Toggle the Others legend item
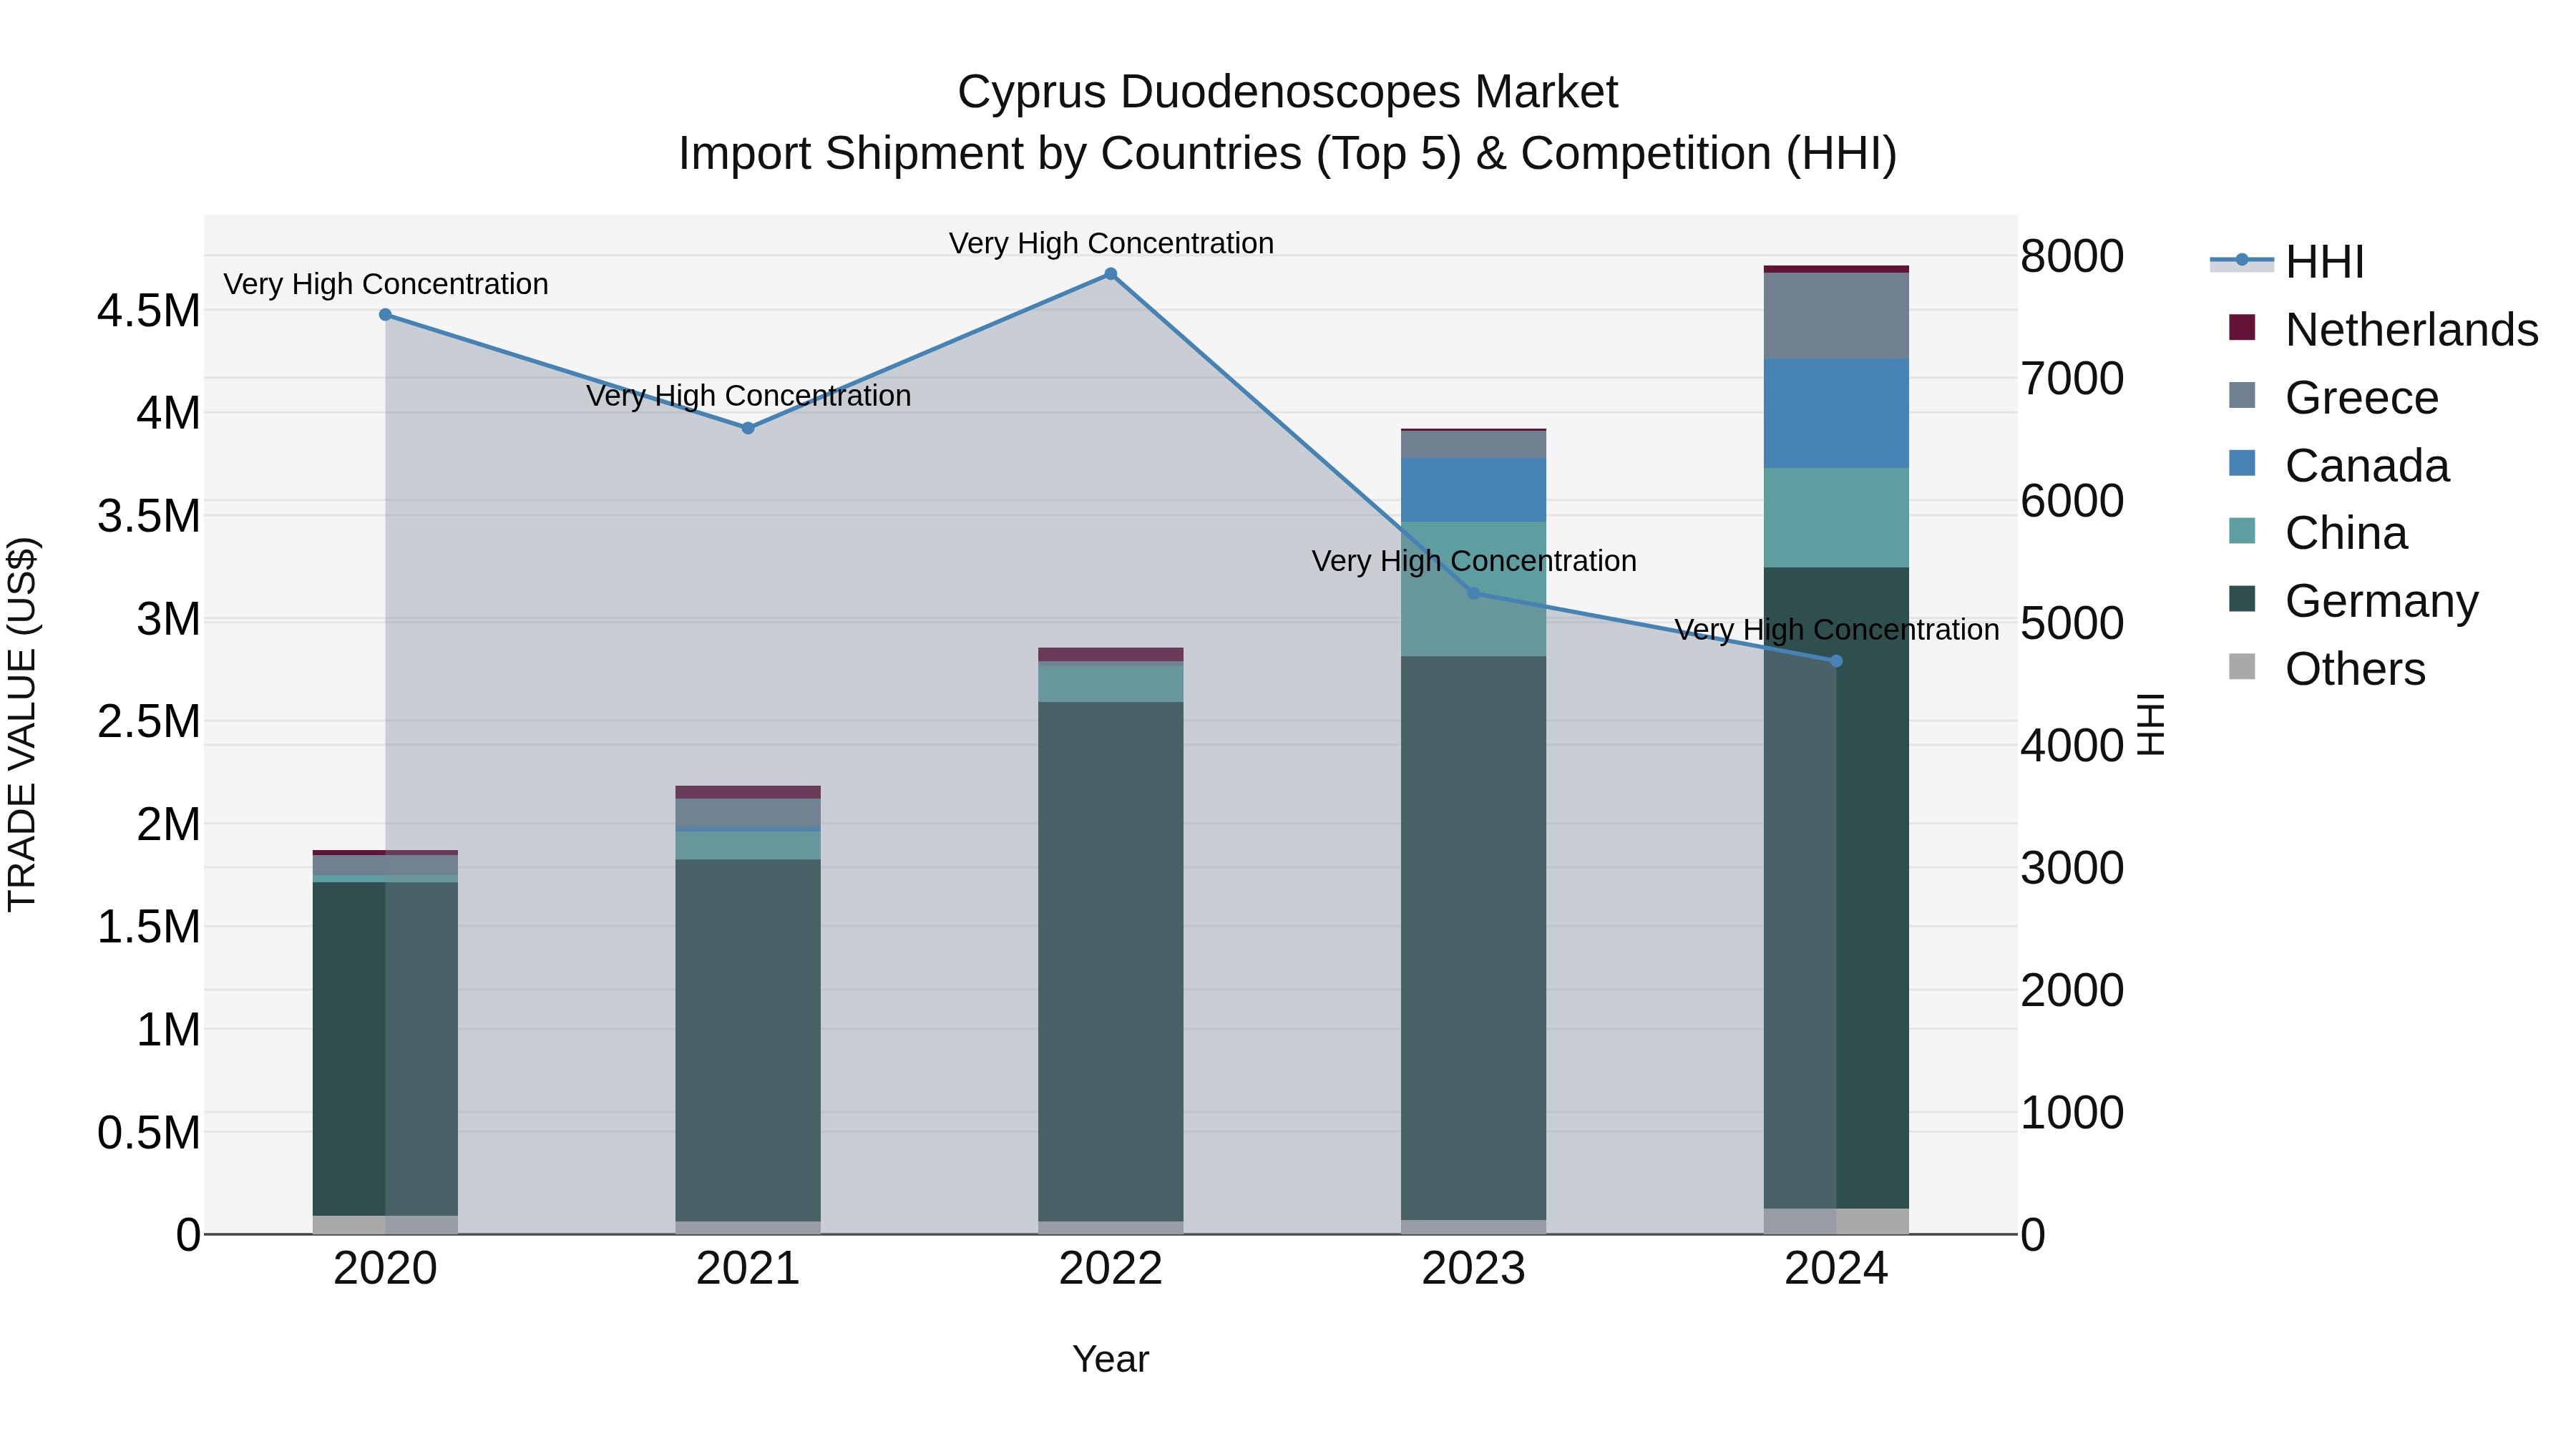The image size is (2576, 1449). point(2327,669)
